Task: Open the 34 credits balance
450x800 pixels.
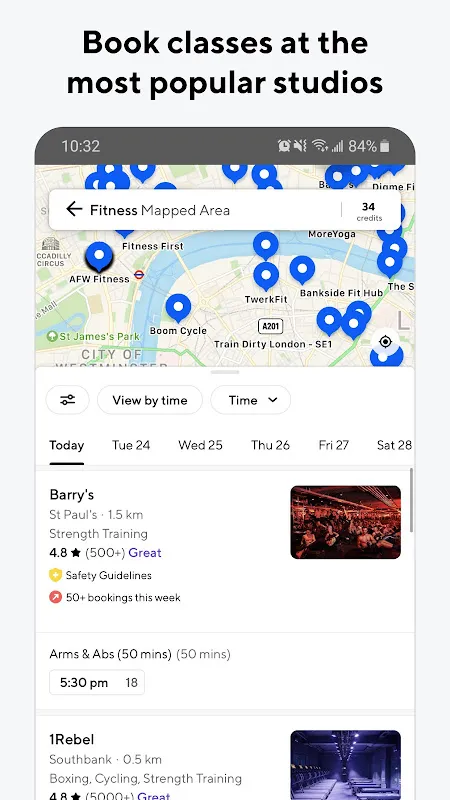Action: click(369, 211)
